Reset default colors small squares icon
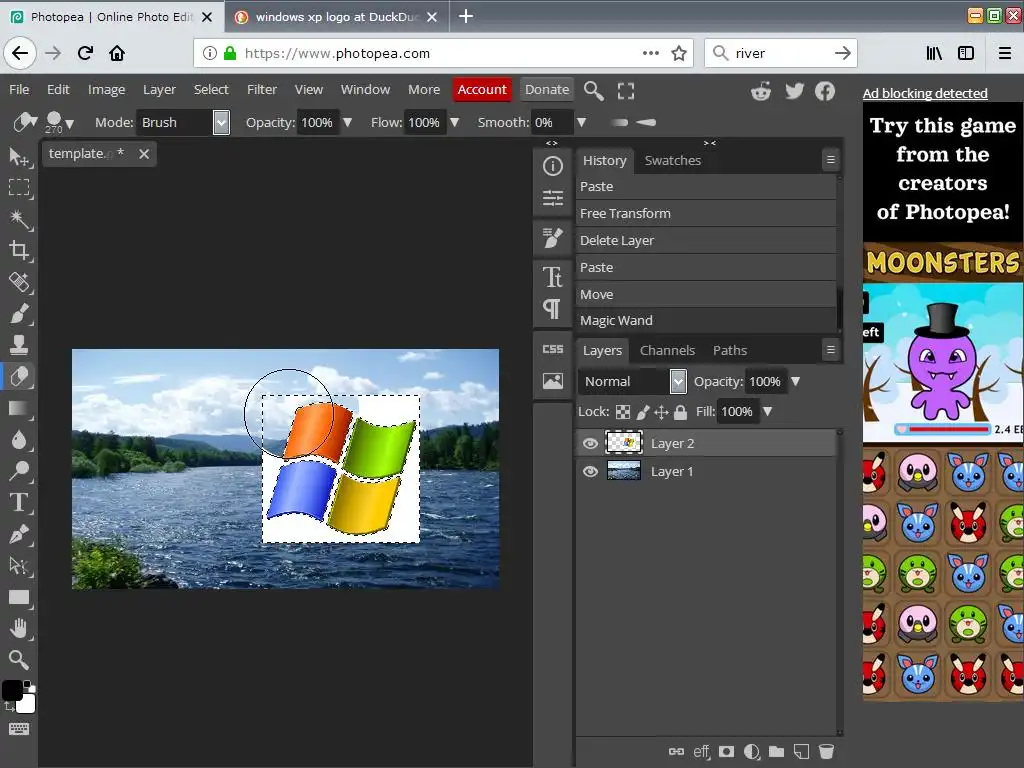The width and height of the screenshot is (1024, 768). click(29, 685)
